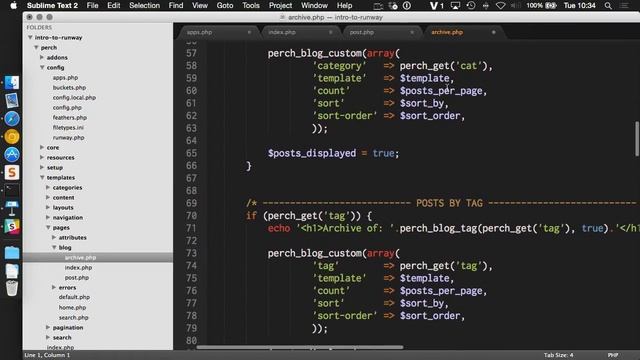The width and height of the screenshot is (640, 360).
Task: Expand the pagination folder
Action: coord(48,327)
